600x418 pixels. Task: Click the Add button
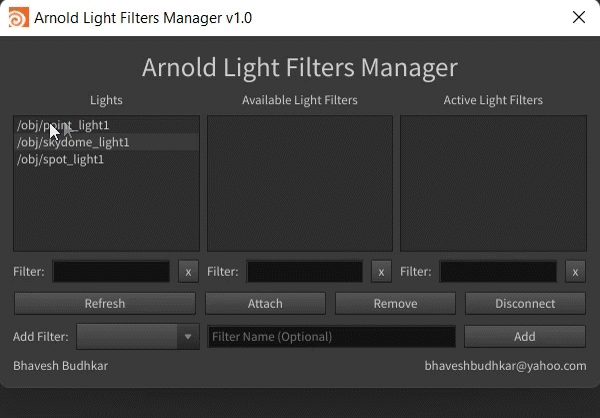pyautogui.click(x=525, y=337)
